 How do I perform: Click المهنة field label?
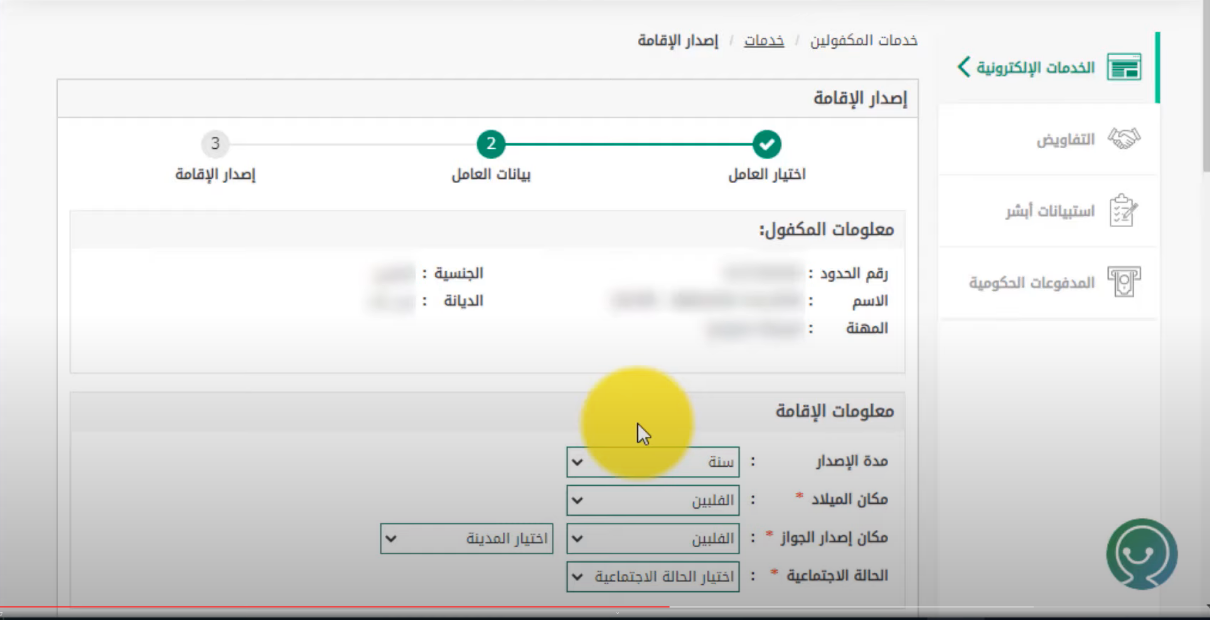click(867, 328)
